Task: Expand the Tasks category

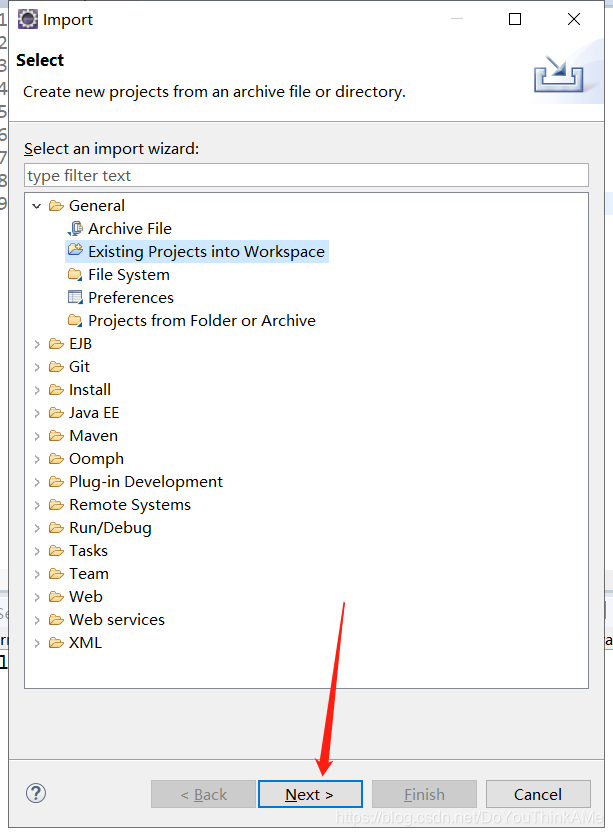Action: point(37,551)
